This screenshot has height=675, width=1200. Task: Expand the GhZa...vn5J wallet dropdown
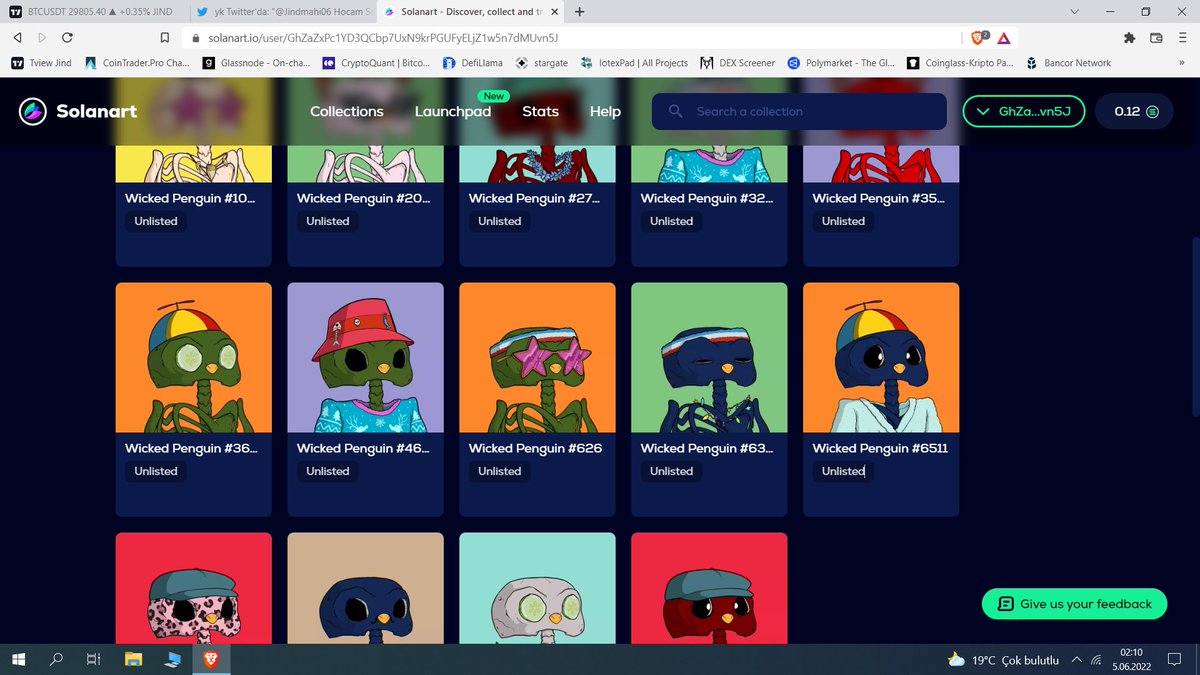tap(1024, 111)
